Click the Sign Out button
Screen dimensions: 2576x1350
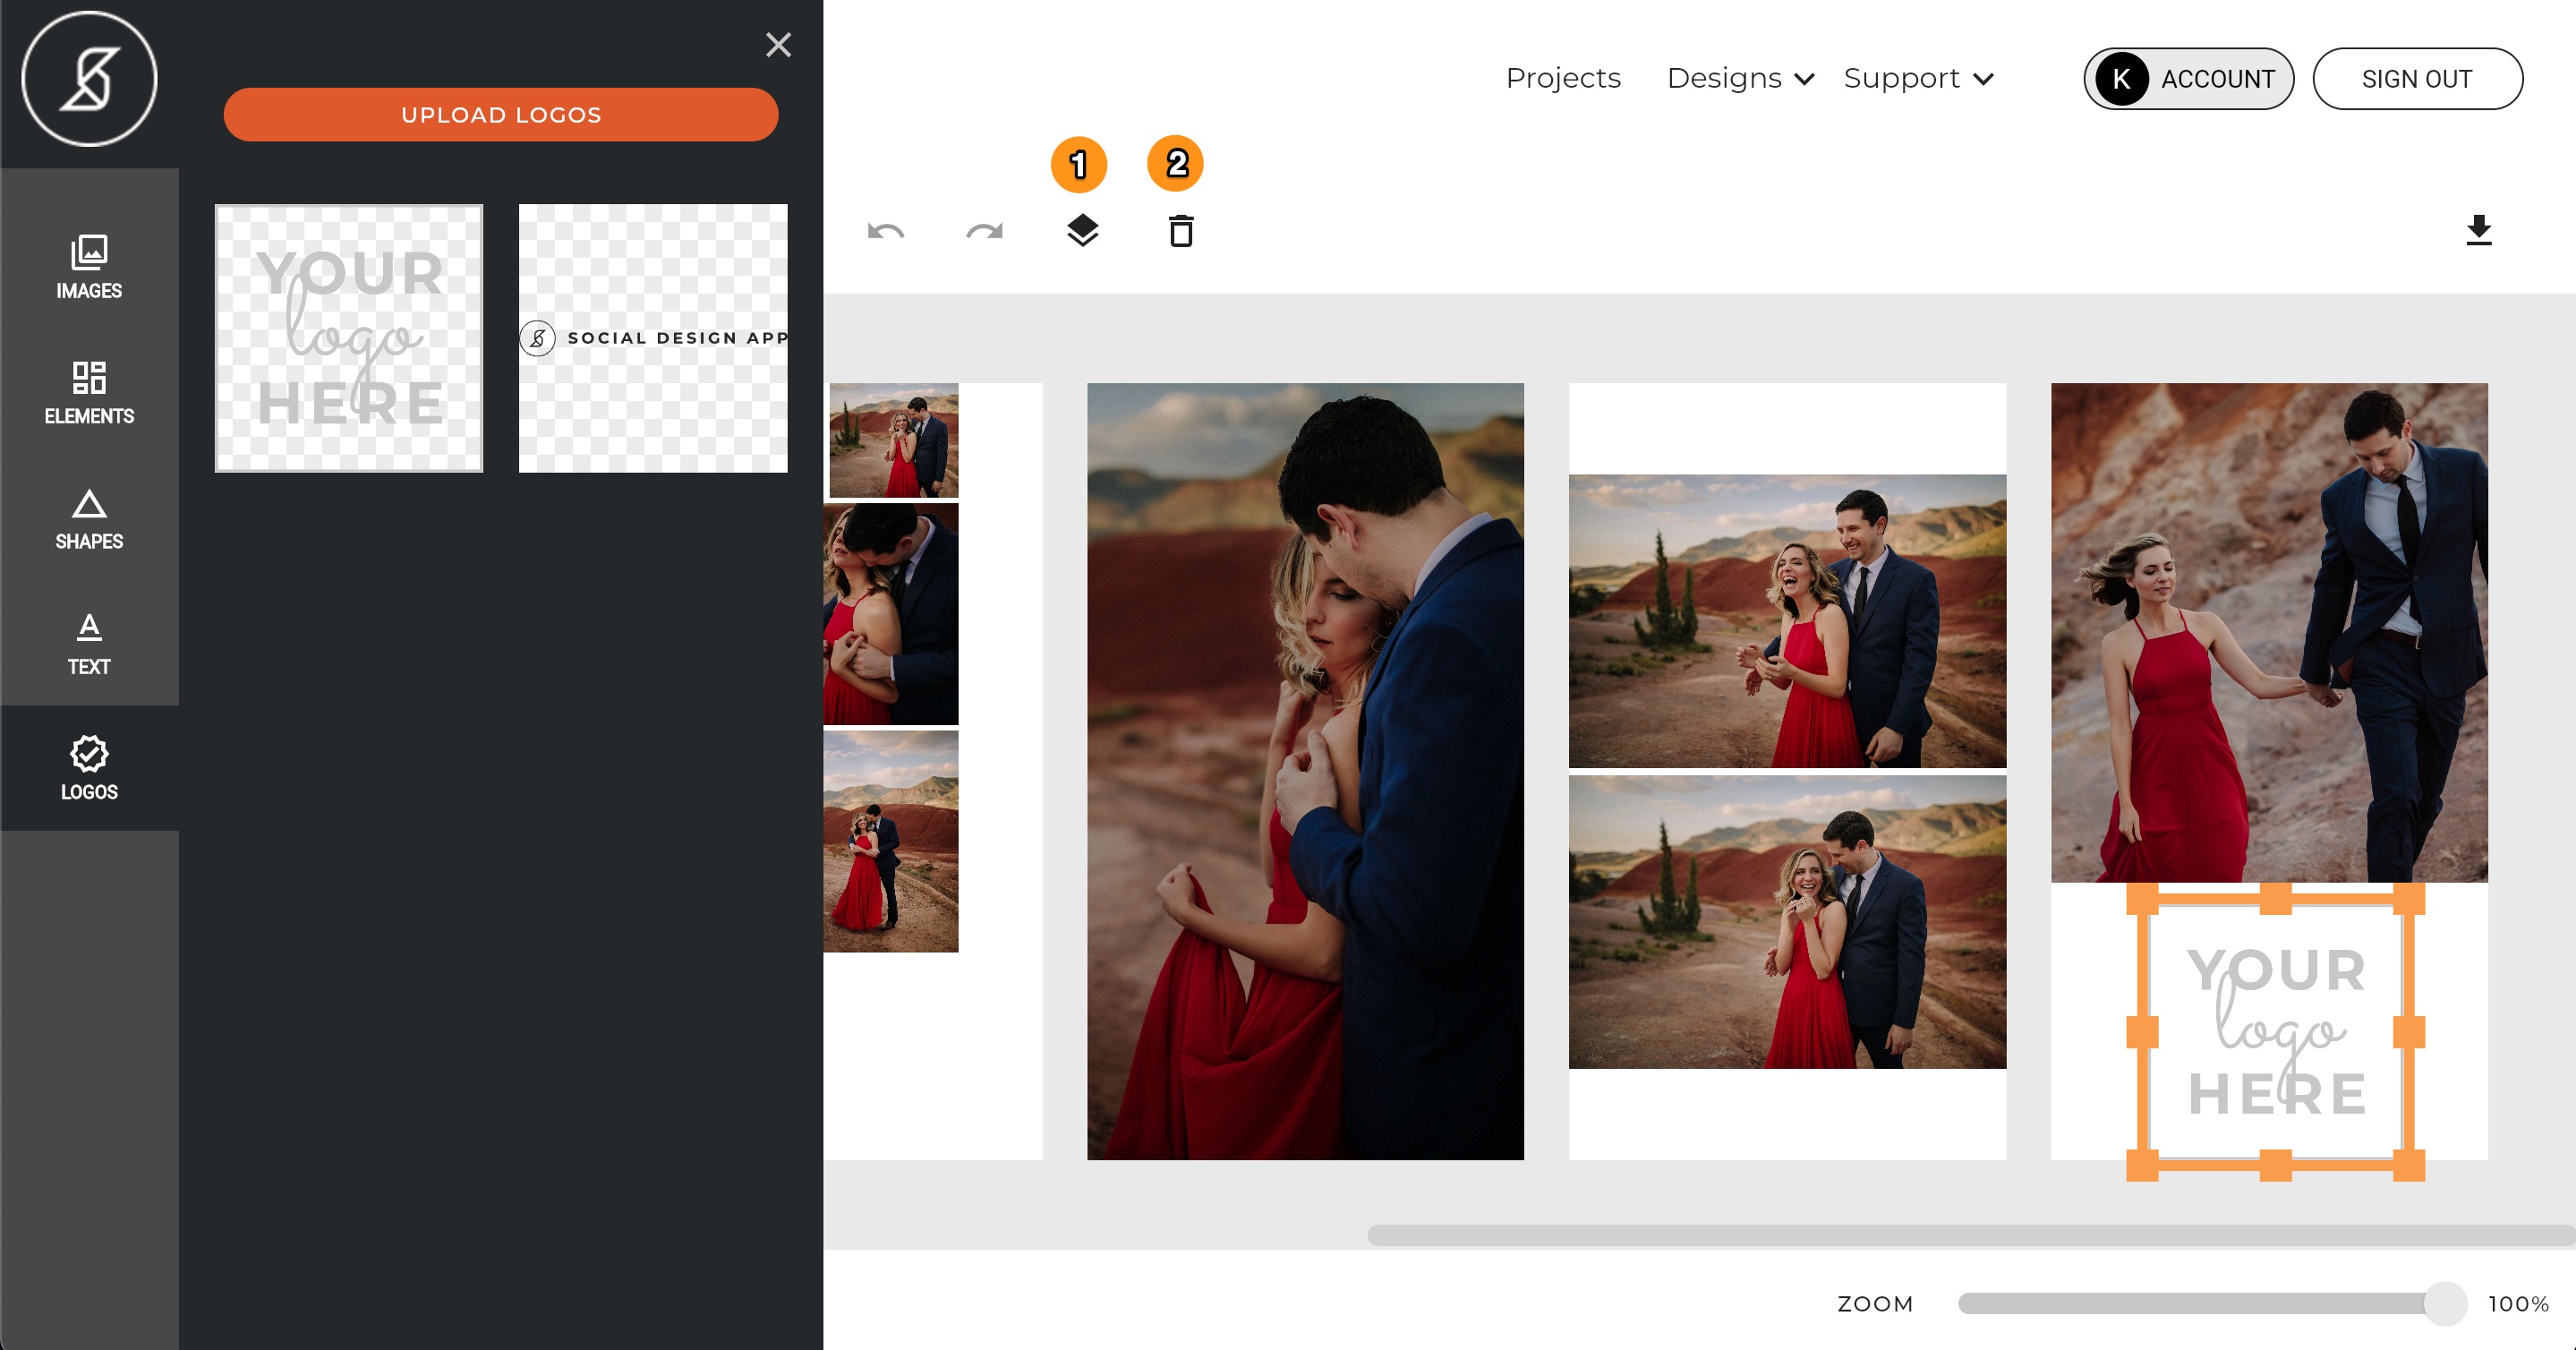click(2417, 79)
